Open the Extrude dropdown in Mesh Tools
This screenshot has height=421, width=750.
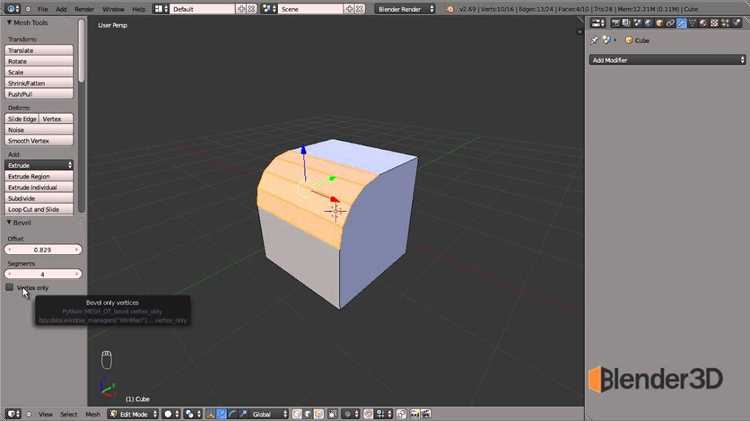point(39,165)
